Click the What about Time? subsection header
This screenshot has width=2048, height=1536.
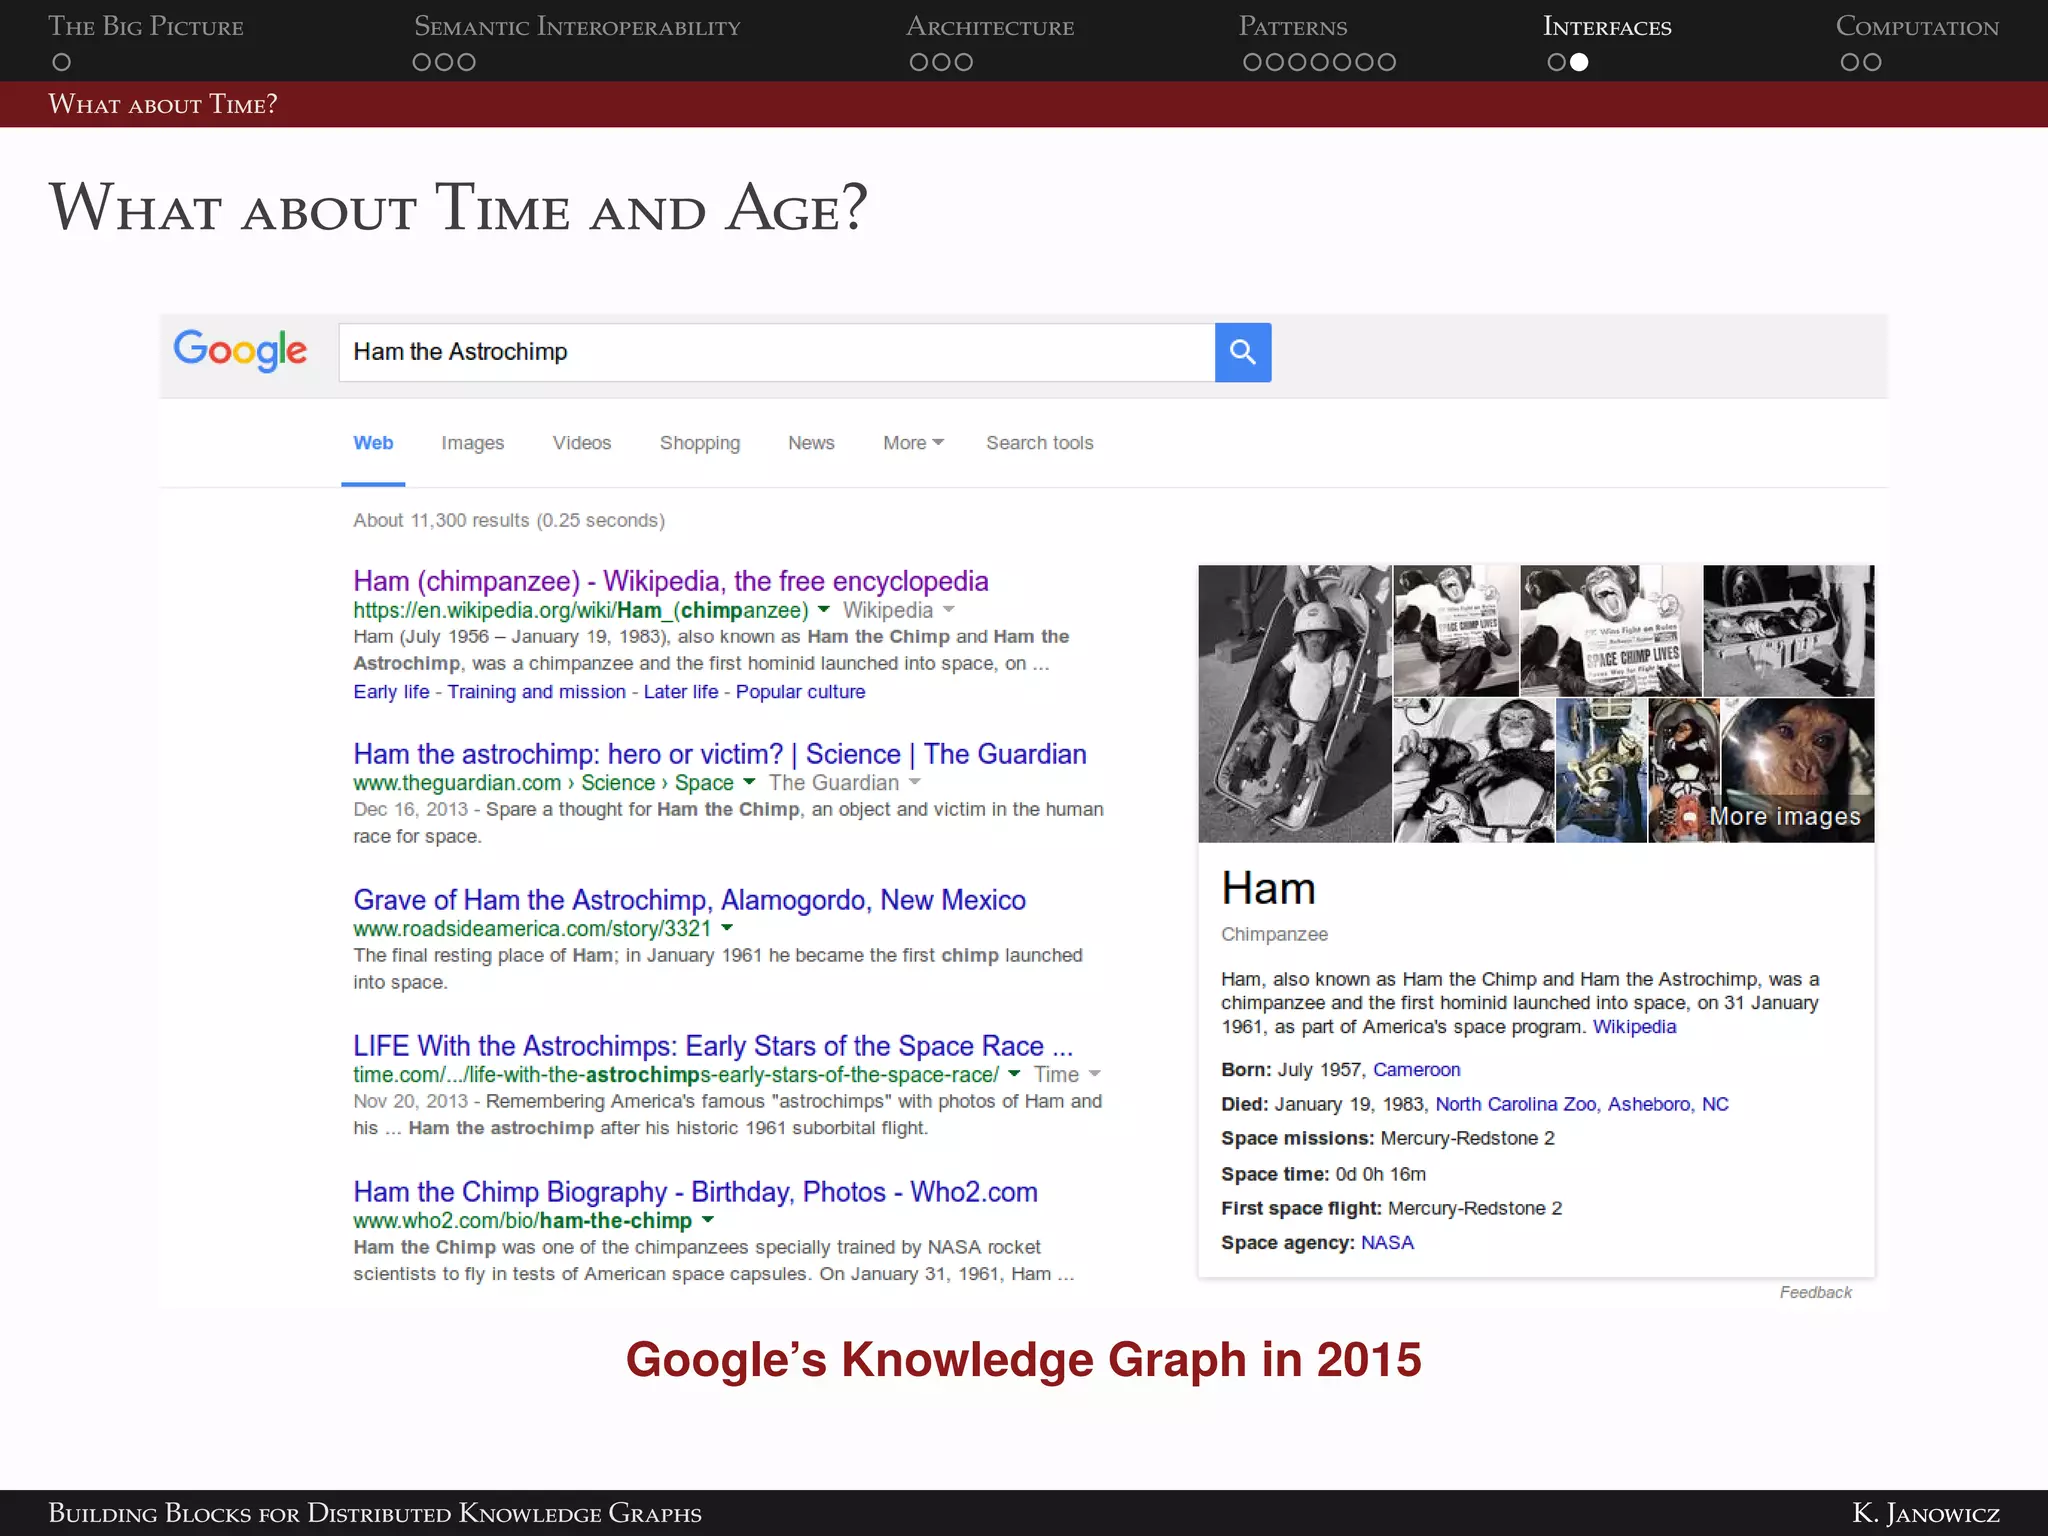point(163,104)
